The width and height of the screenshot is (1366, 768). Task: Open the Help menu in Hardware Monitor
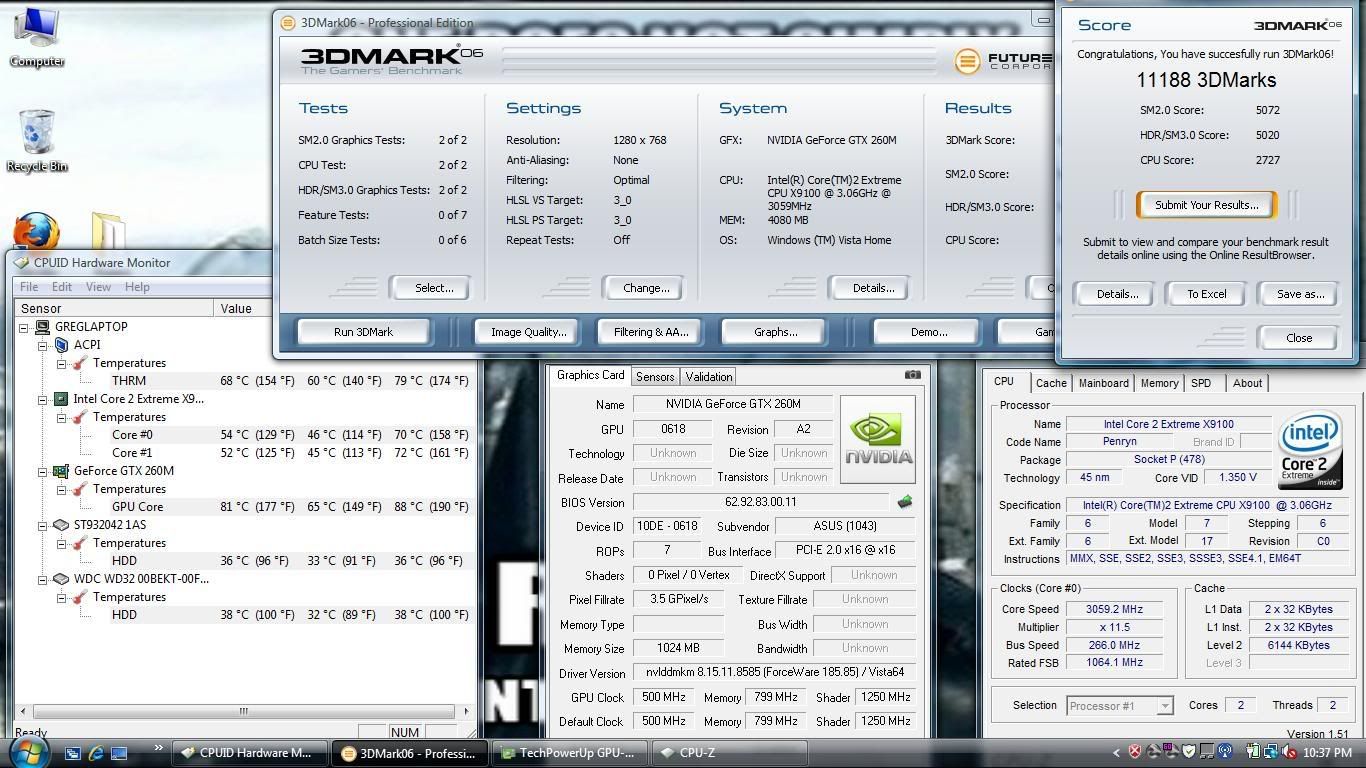[x=137, y=286]
